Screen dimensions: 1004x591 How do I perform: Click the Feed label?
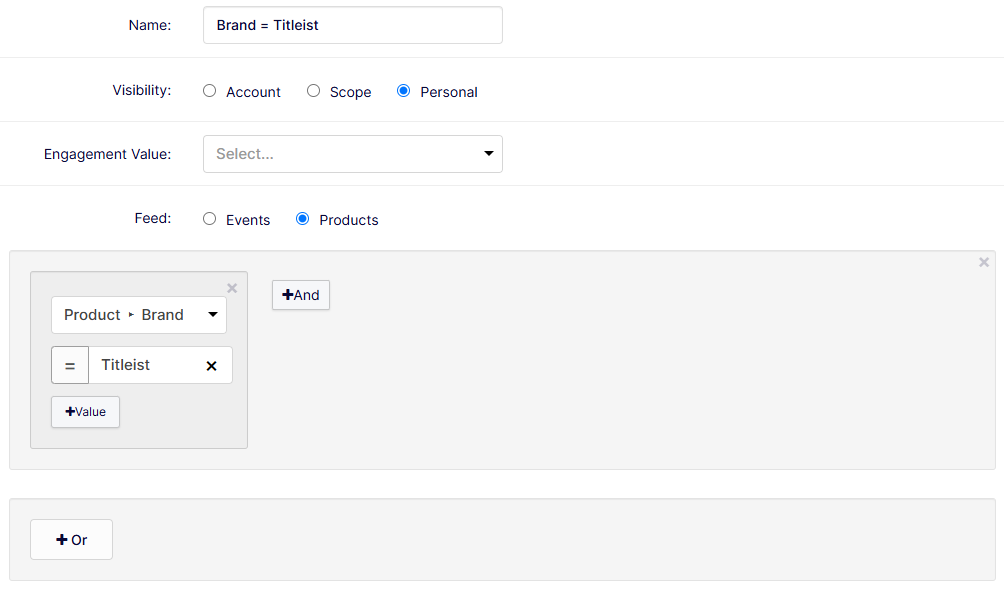(153, 217)
